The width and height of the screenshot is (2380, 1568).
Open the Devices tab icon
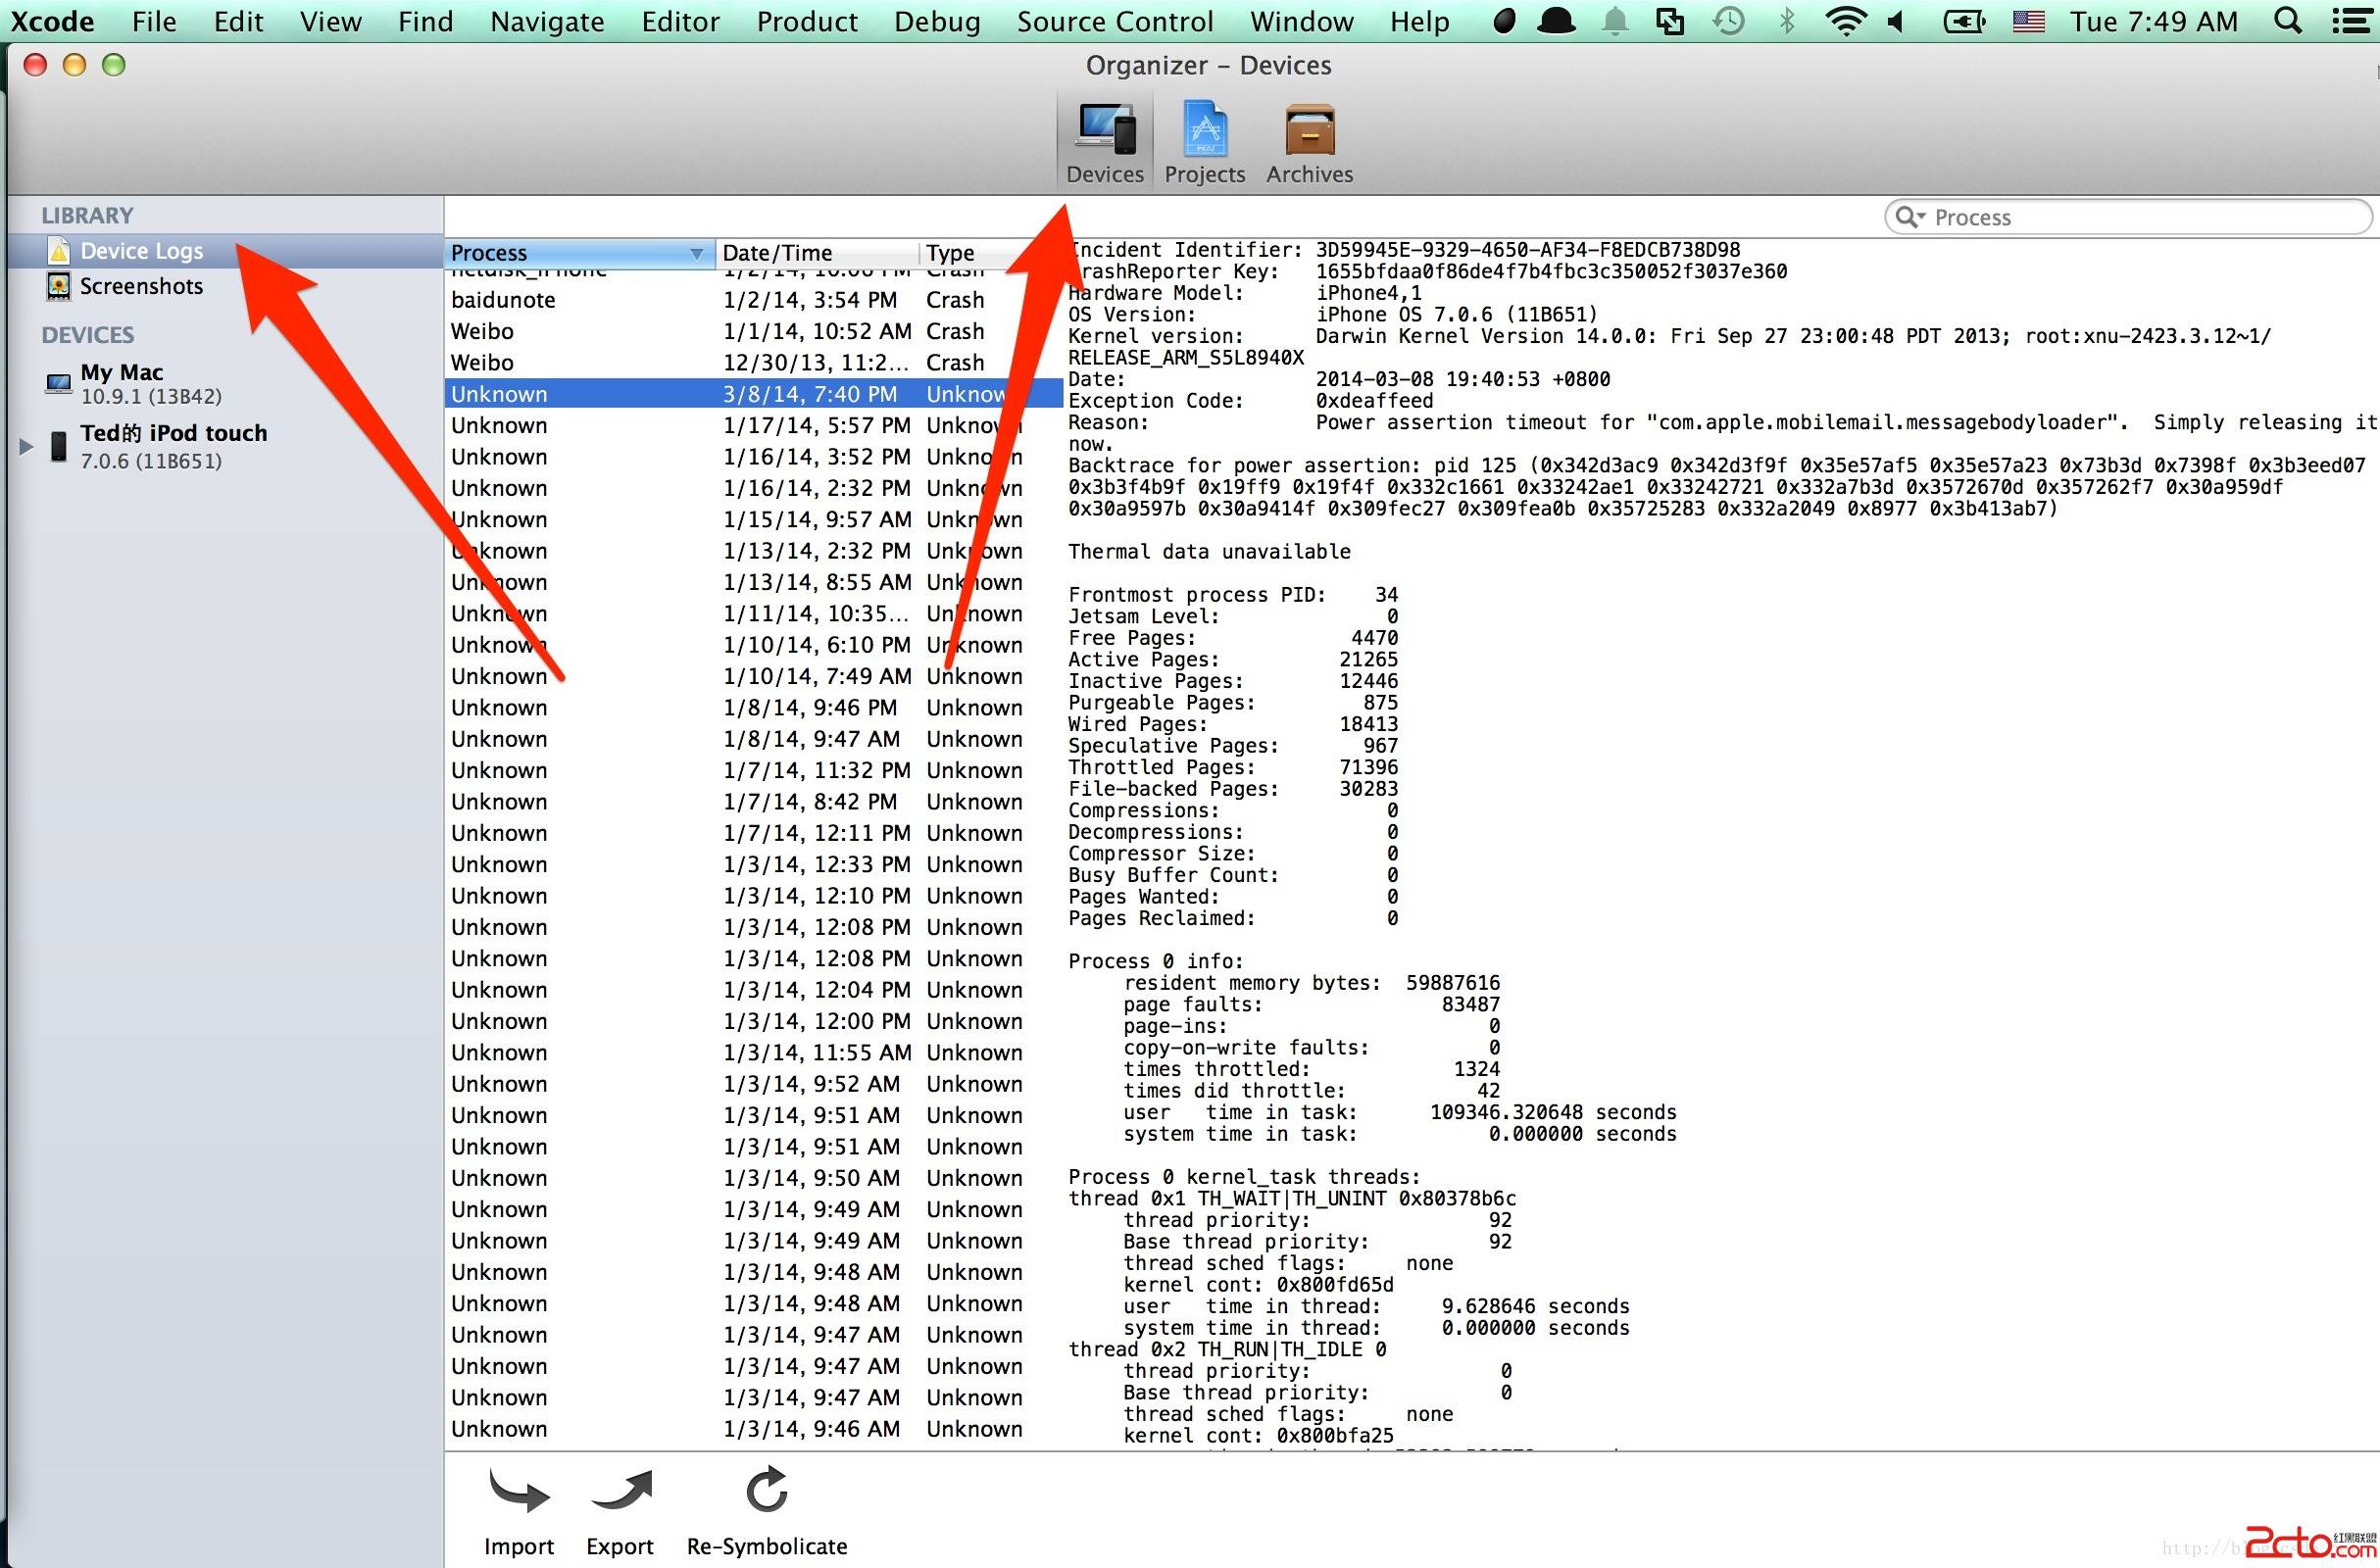click(x=1104, y=130)
